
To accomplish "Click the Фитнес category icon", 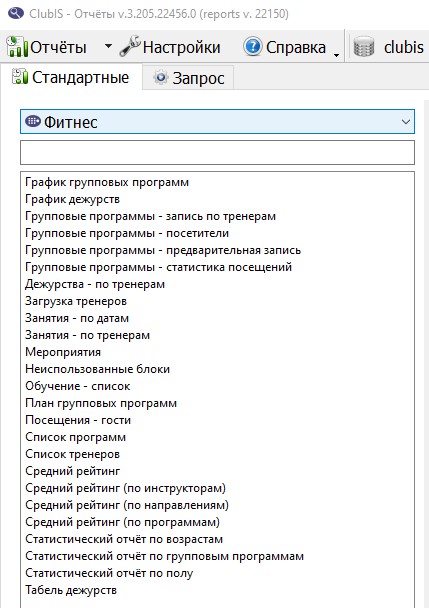I will [x=33, y=121].
